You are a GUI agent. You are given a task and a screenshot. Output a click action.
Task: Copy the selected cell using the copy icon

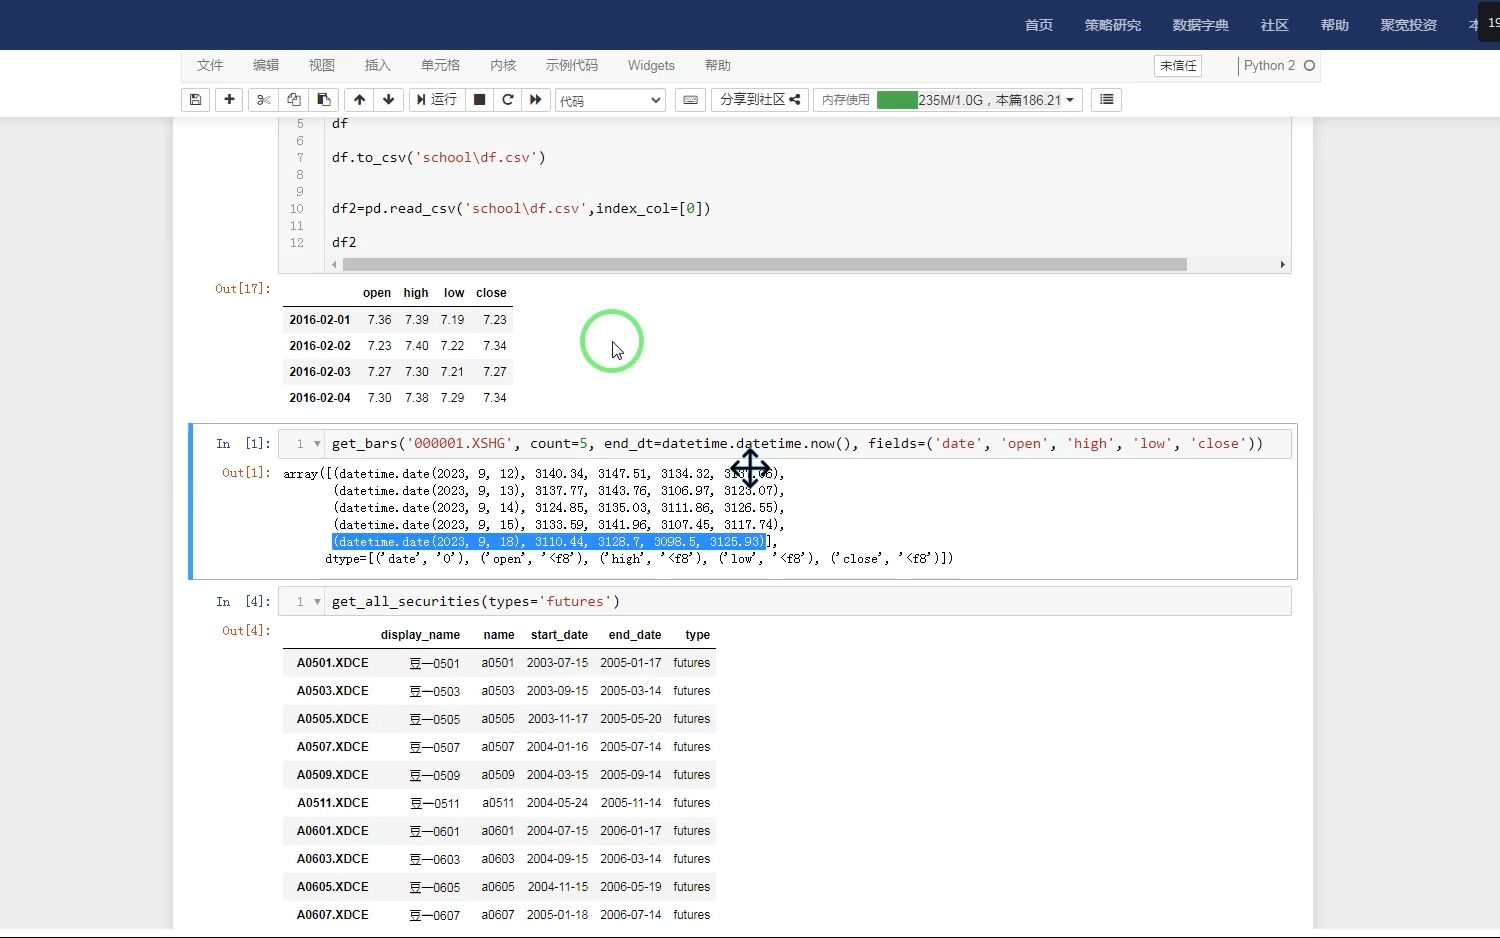point(294,100)
